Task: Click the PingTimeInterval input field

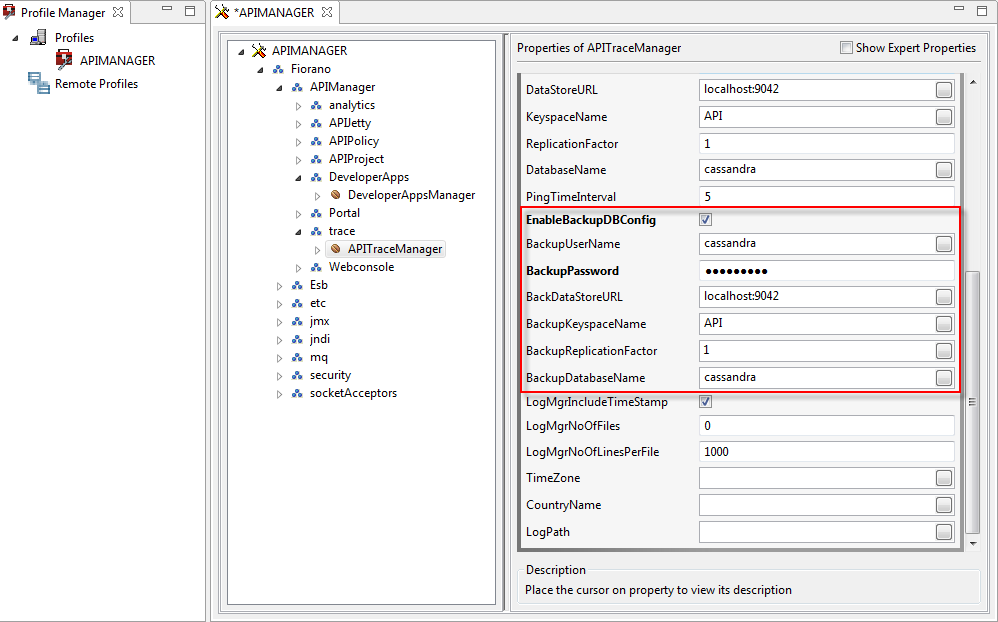Action: tap(826, 196)
